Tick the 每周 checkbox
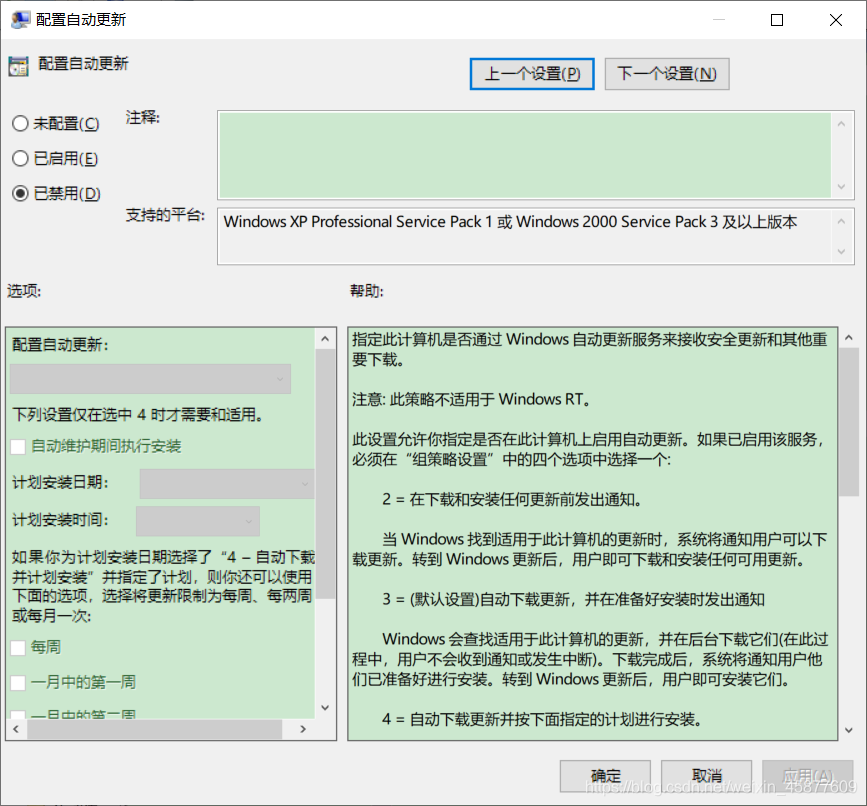 (x=18, y=648)
